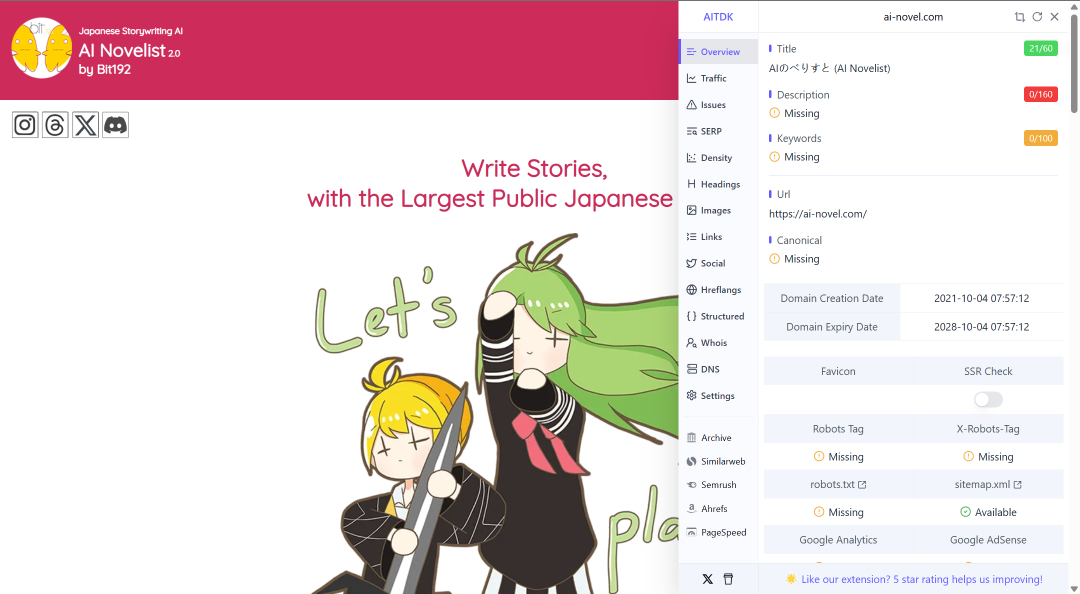
Task: Click the AI Novelist yellow mascot logo
Action: (42, 48)
